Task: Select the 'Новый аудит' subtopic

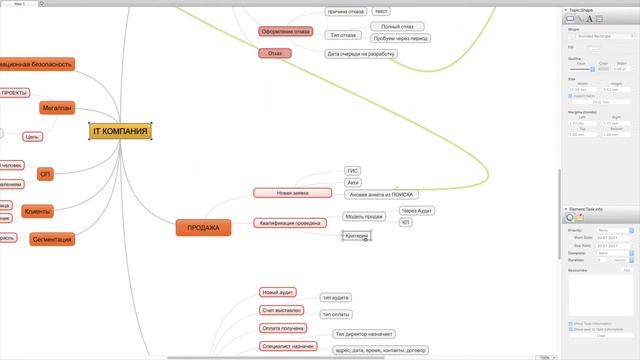Action: (278, 292)
